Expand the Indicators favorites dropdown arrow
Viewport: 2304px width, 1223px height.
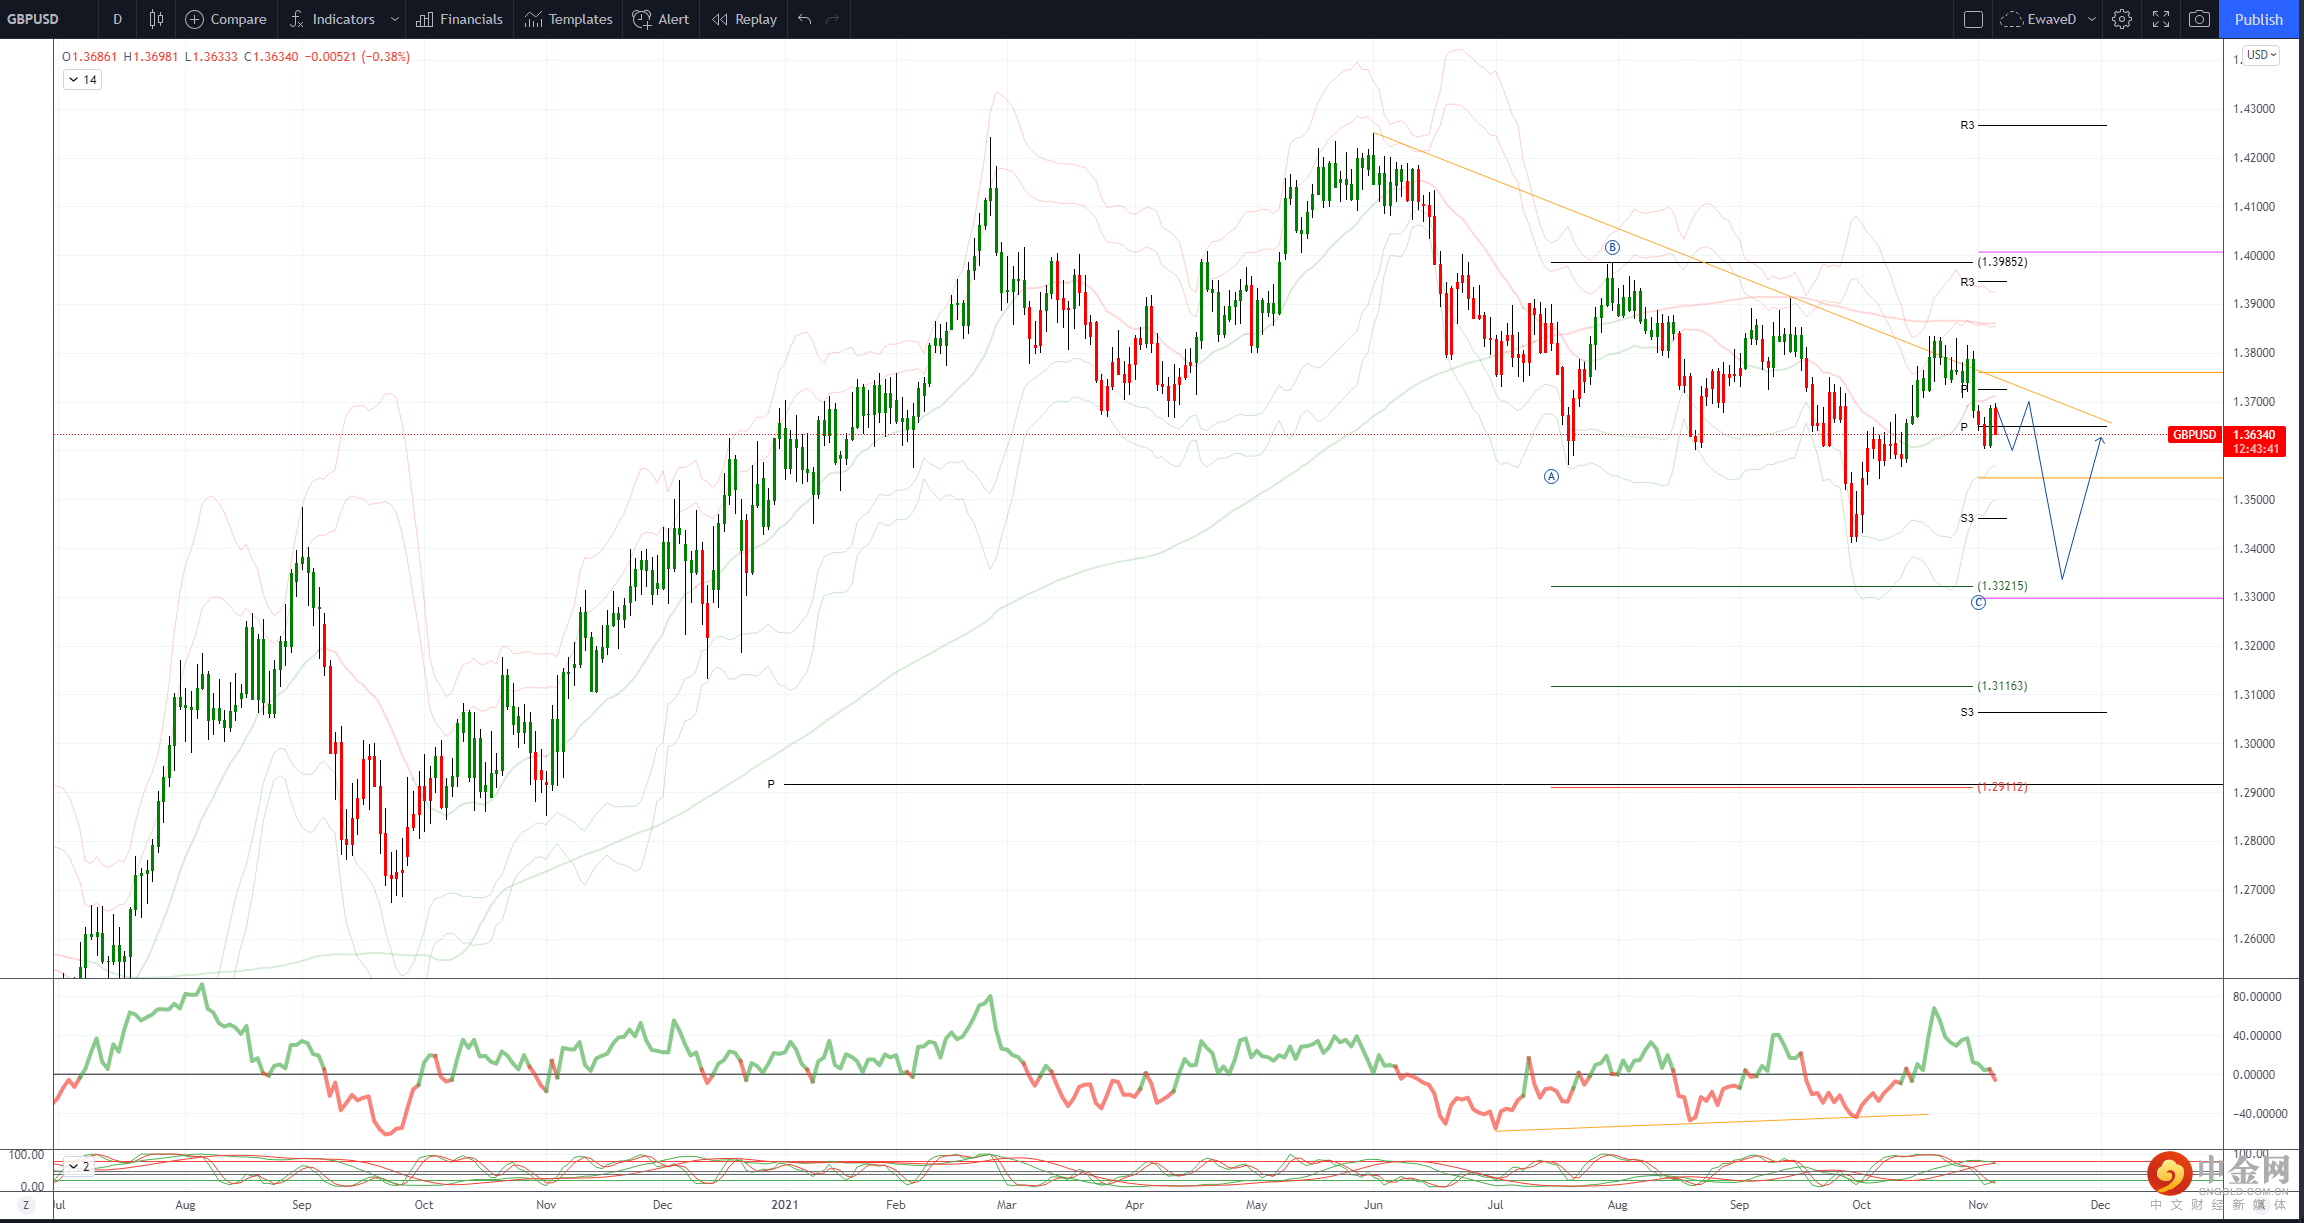click(x=394, y=19)
